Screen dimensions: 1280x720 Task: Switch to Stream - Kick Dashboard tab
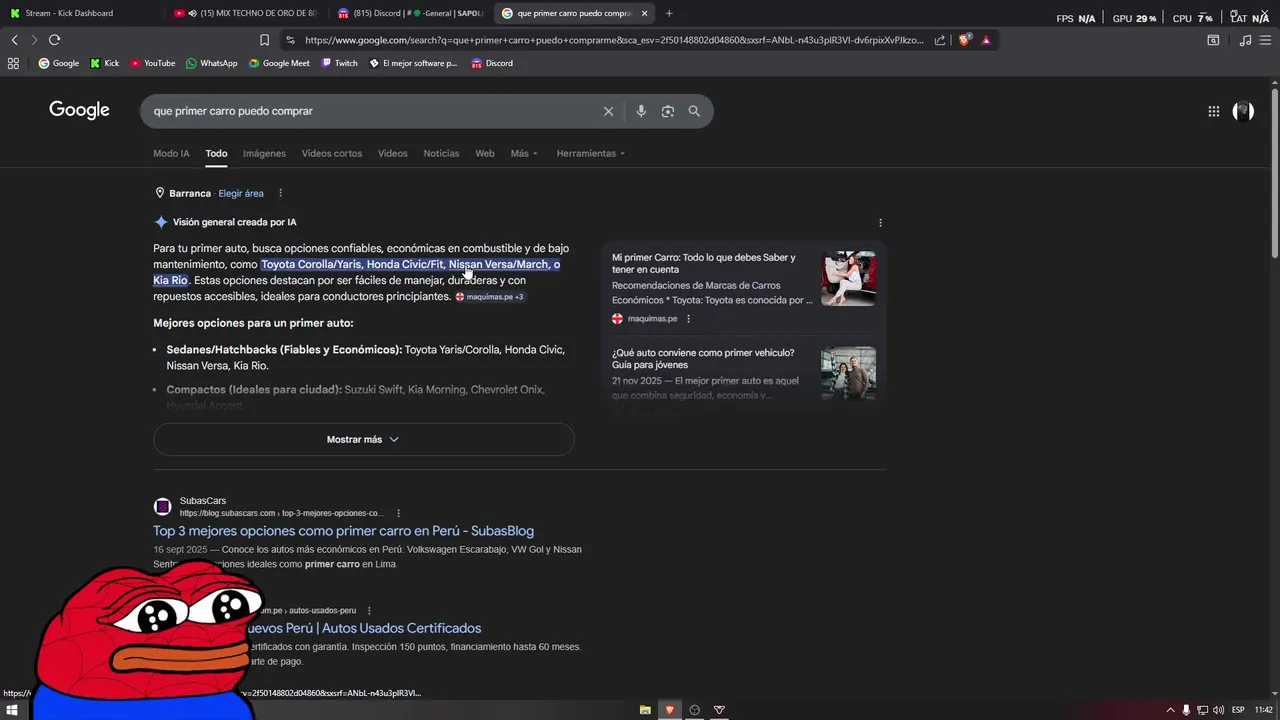[68, 13]
